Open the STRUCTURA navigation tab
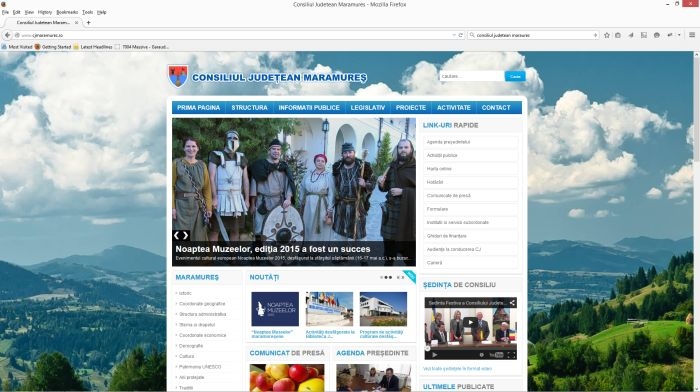700x392 pixels. (x=249, y=108)
